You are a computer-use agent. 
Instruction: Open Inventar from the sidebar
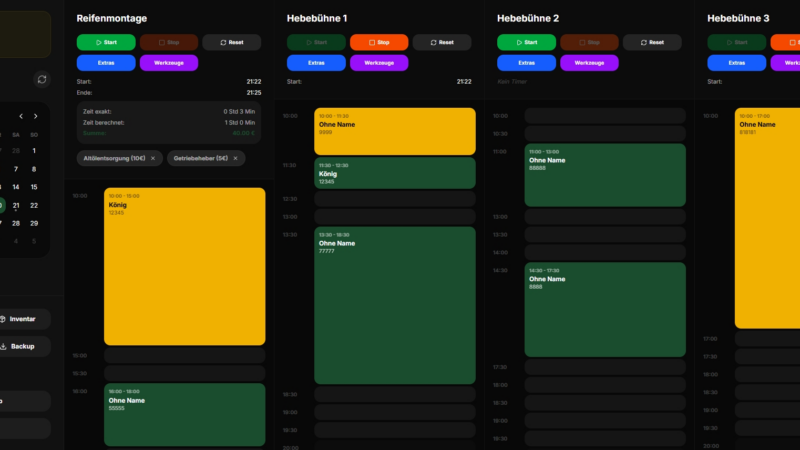24,319
